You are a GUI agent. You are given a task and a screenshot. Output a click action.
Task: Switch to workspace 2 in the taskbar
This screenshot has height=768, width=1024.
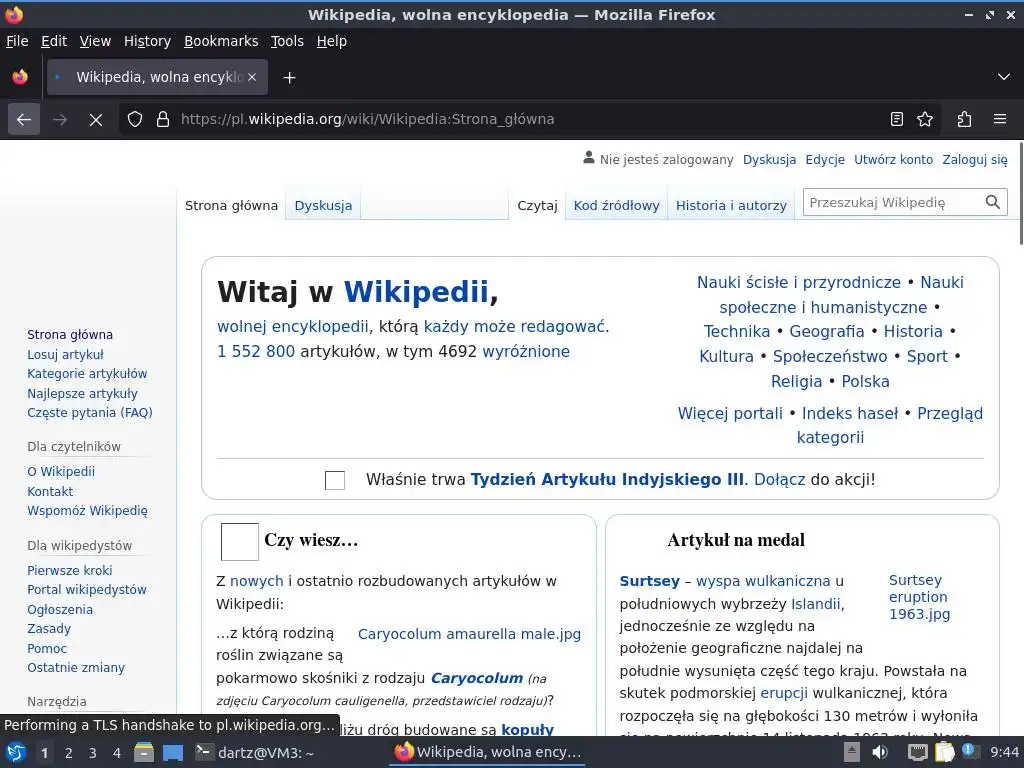click(69, 753)
